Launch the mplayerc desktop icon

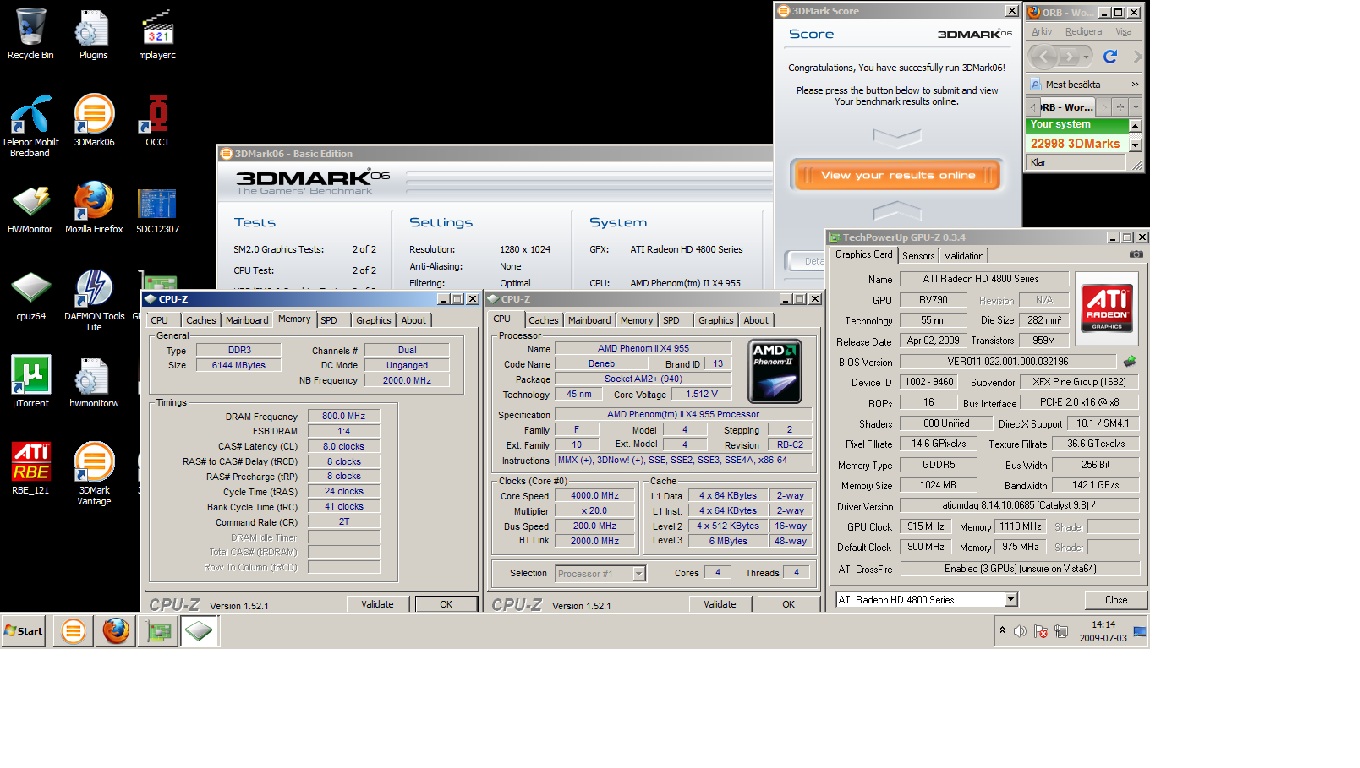pyautogui.click(x=157, y=34)
